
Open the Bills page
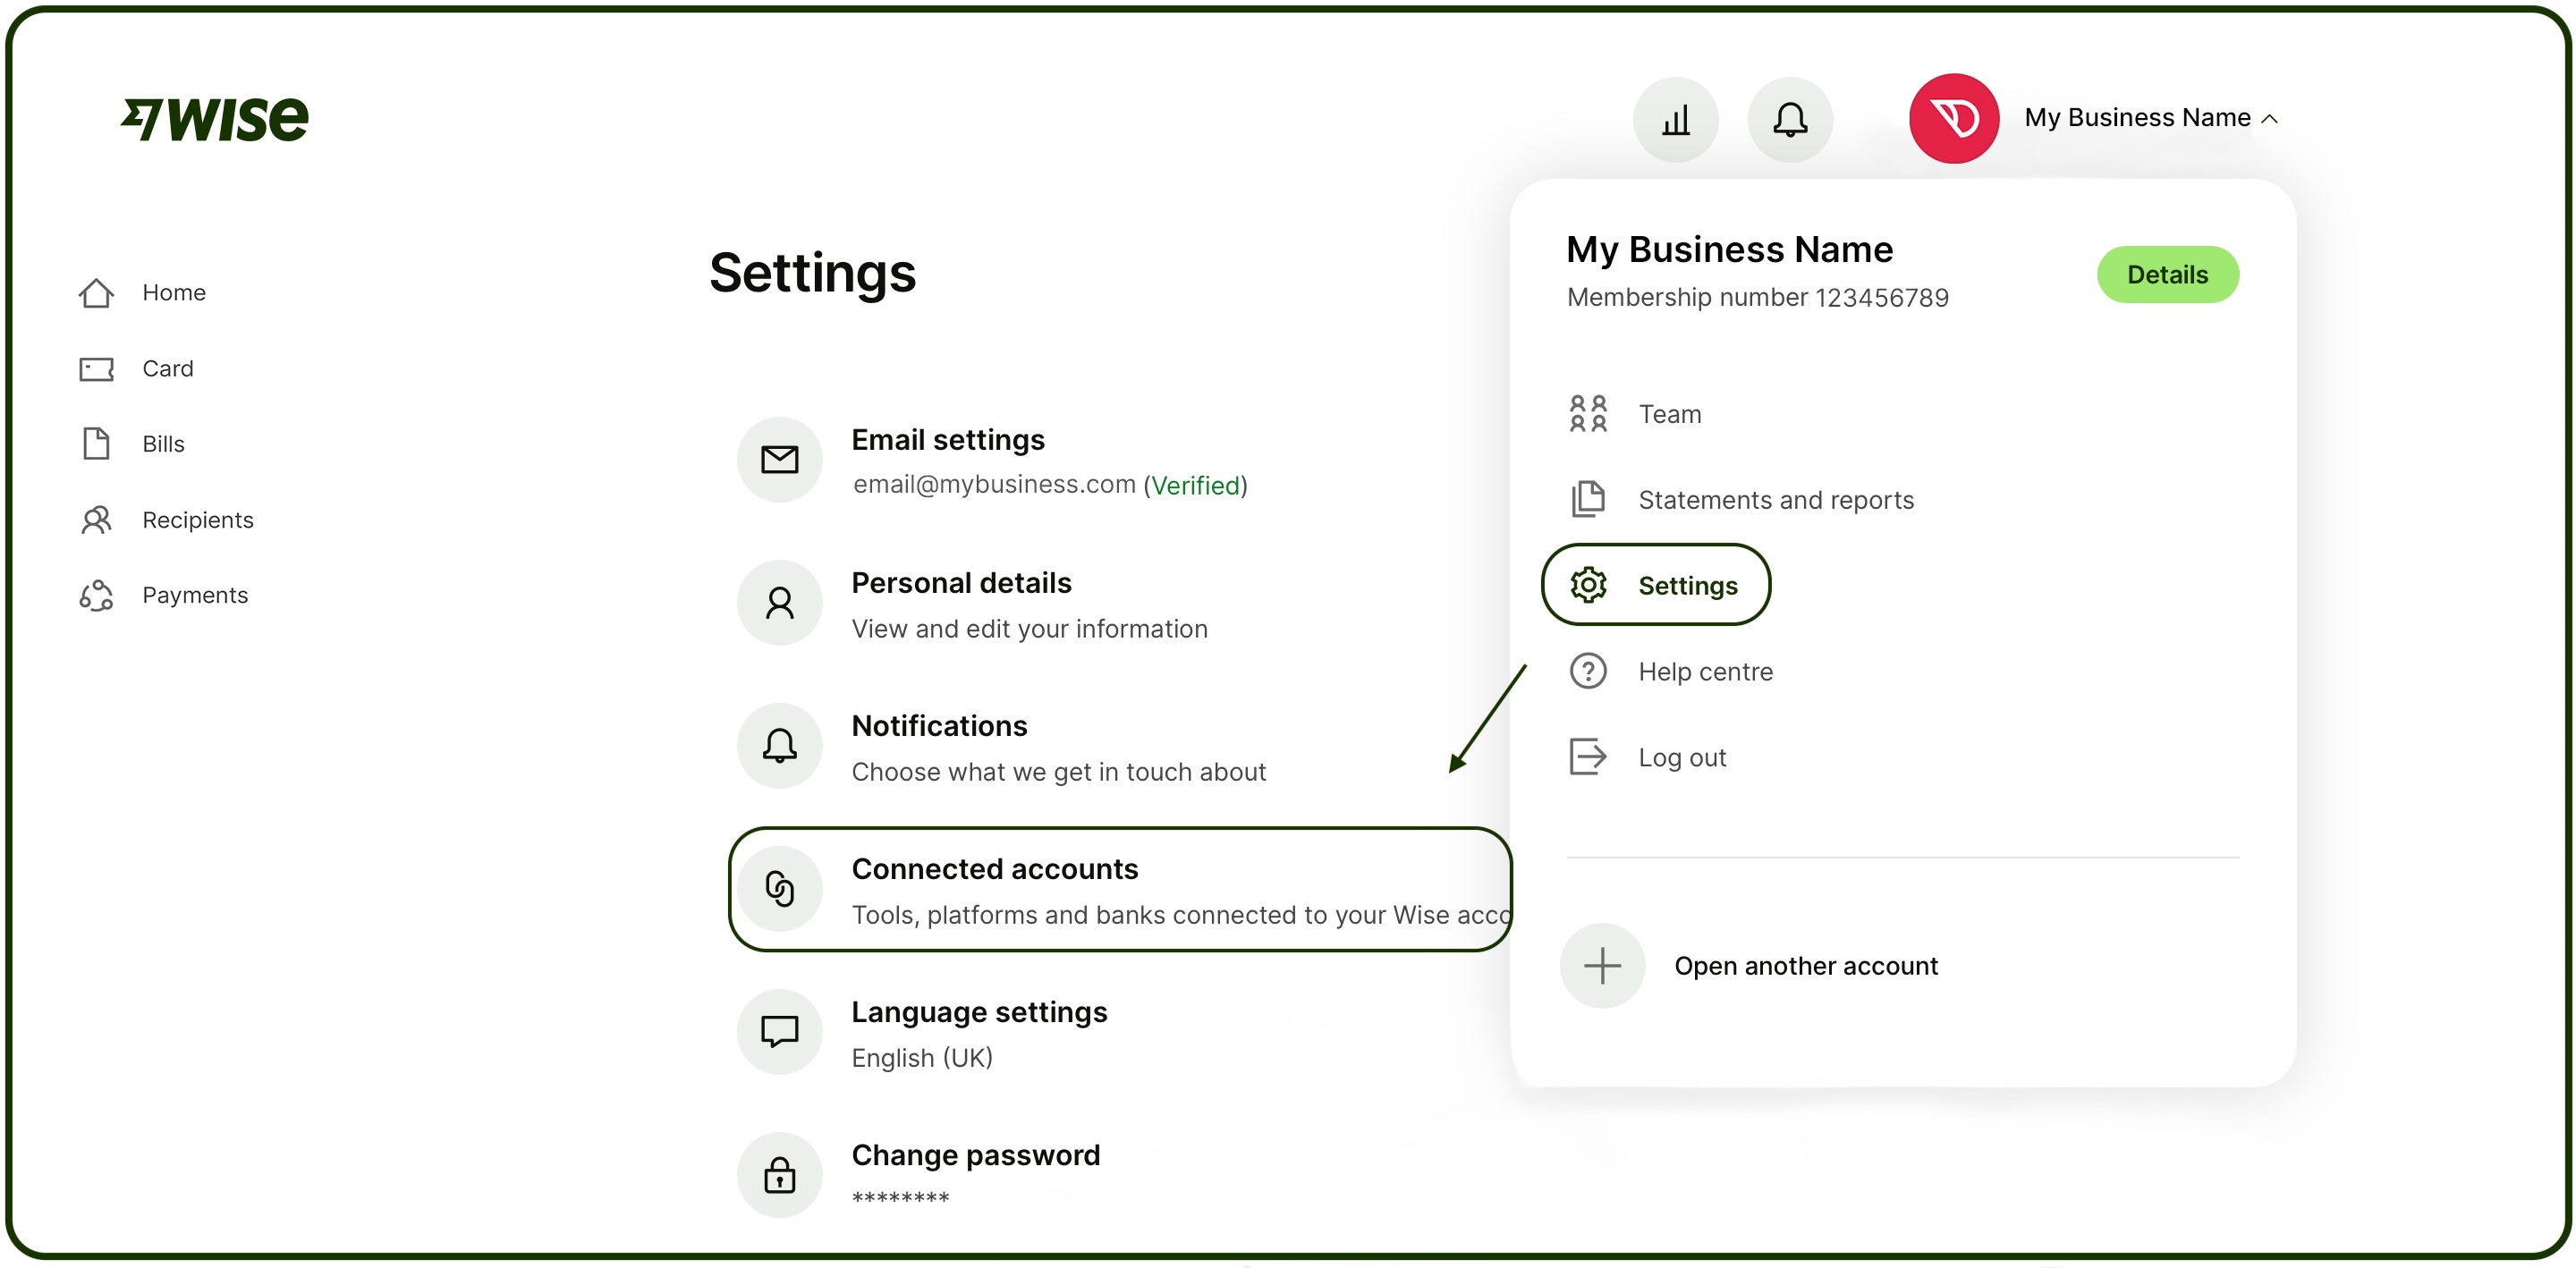(163, 443)
